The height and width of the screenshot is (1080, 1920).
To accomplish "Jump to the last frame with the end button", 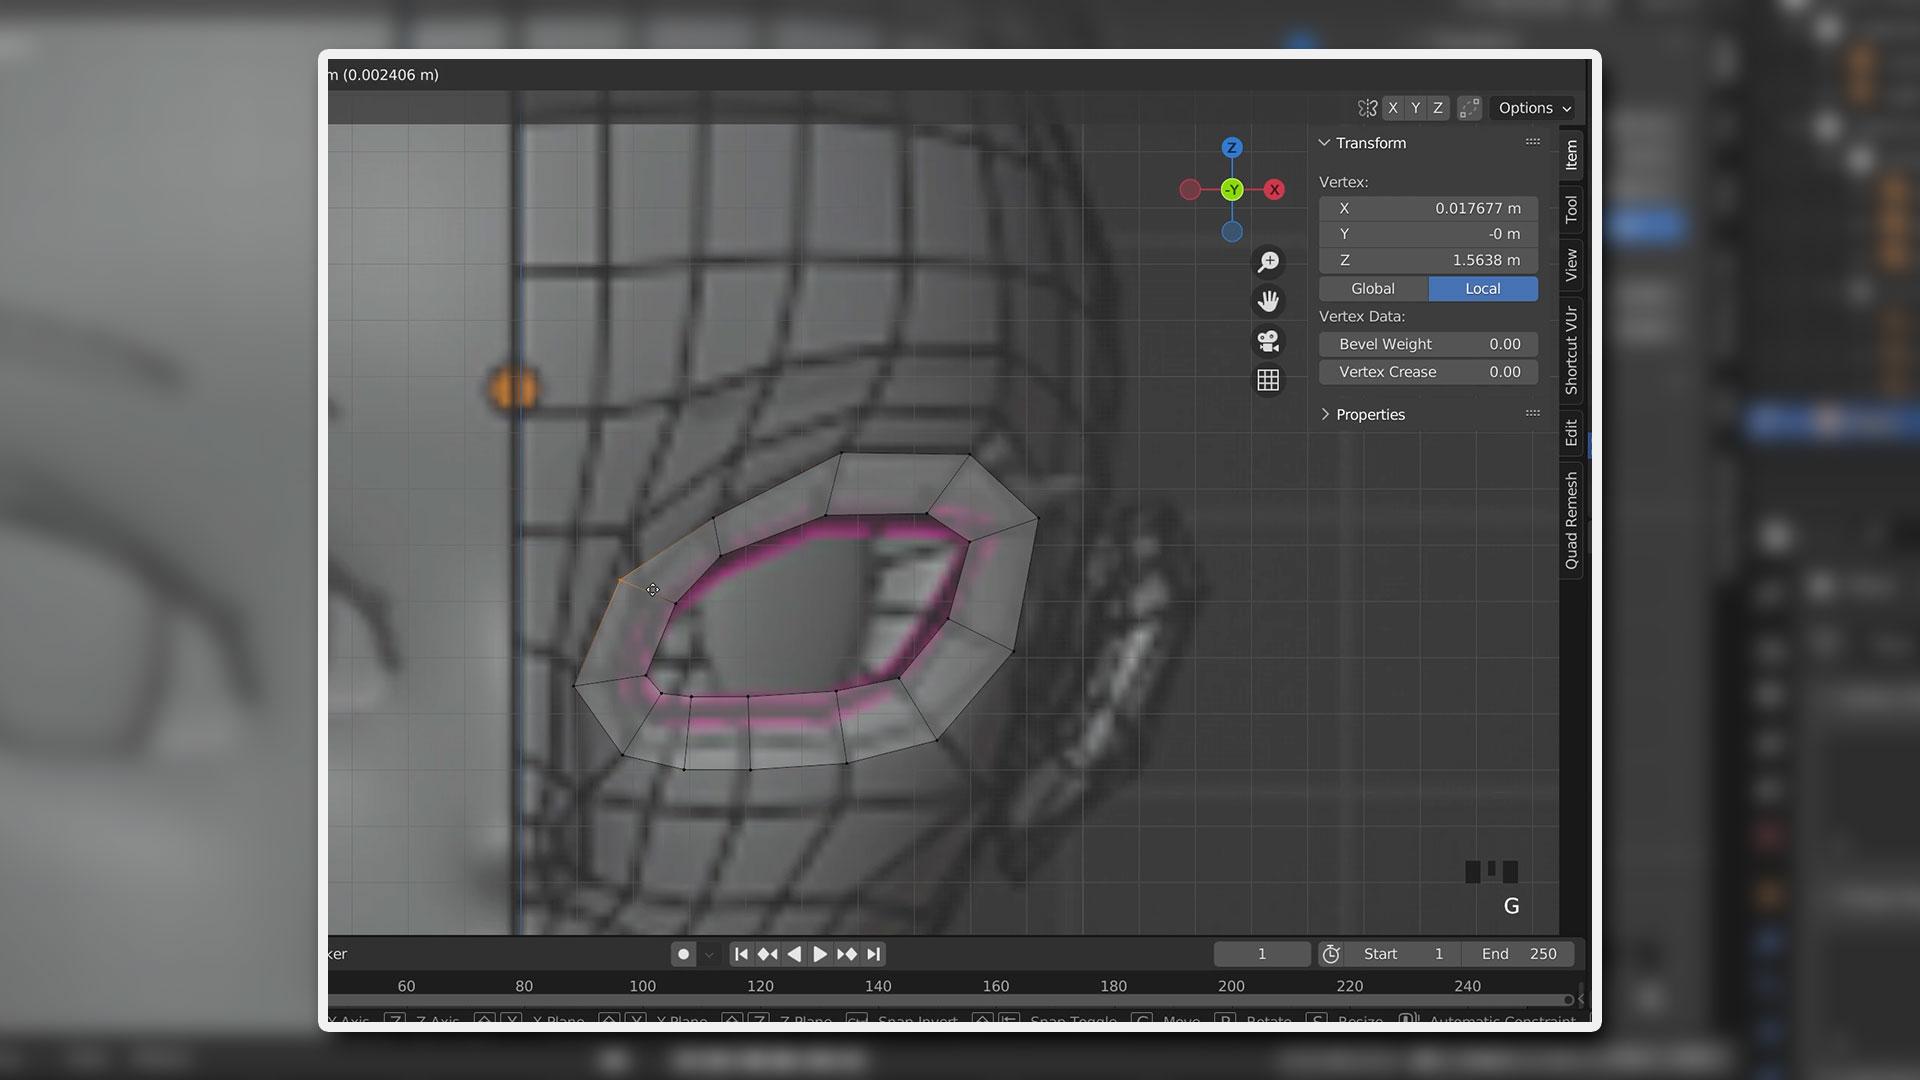I will (872, 953).
